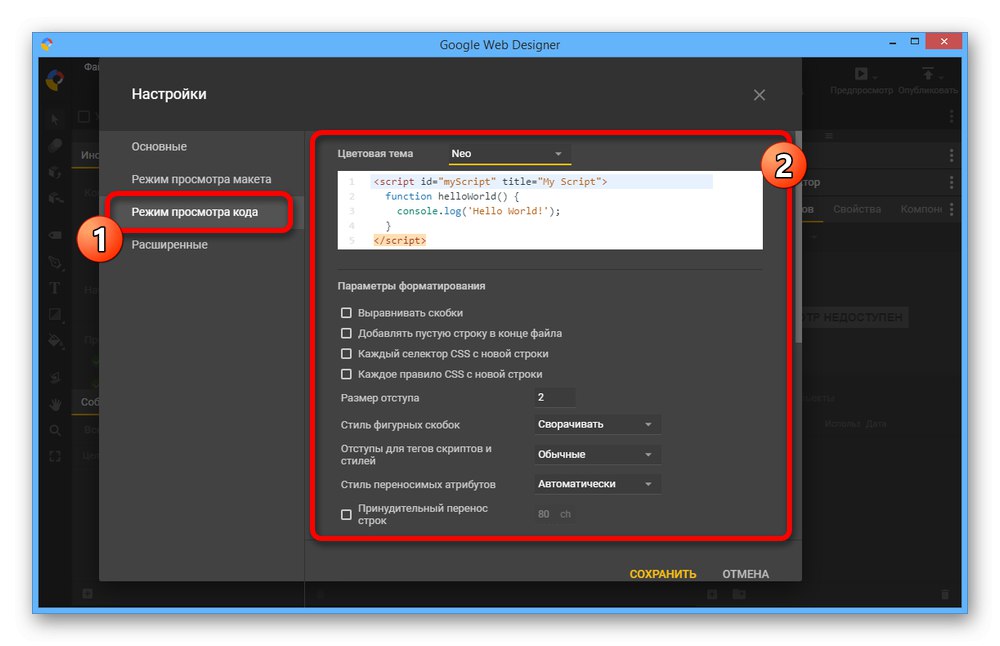Image resolution: width=1000 pixels, height=646 pixels.
Task: Click the Стиль переносимых атрибутов label
Action: (418, 485)
